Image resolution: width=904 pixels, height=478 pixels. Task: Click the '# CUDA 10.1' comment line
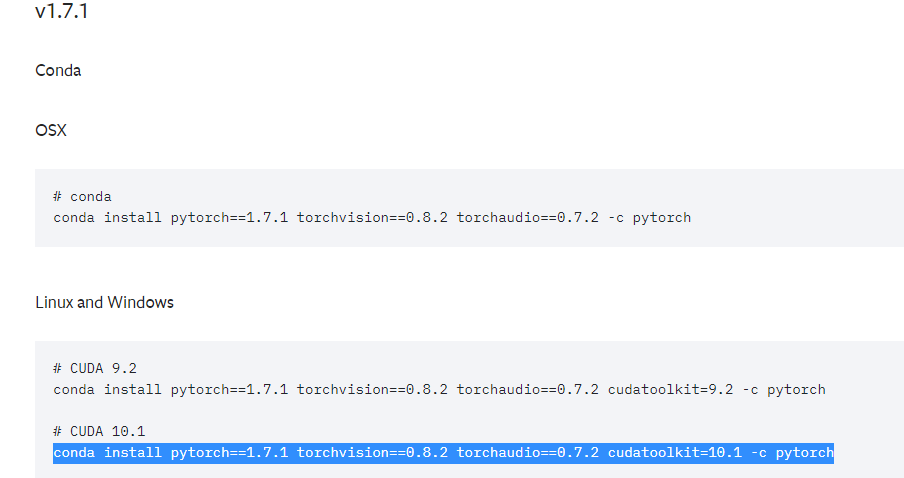99,431
